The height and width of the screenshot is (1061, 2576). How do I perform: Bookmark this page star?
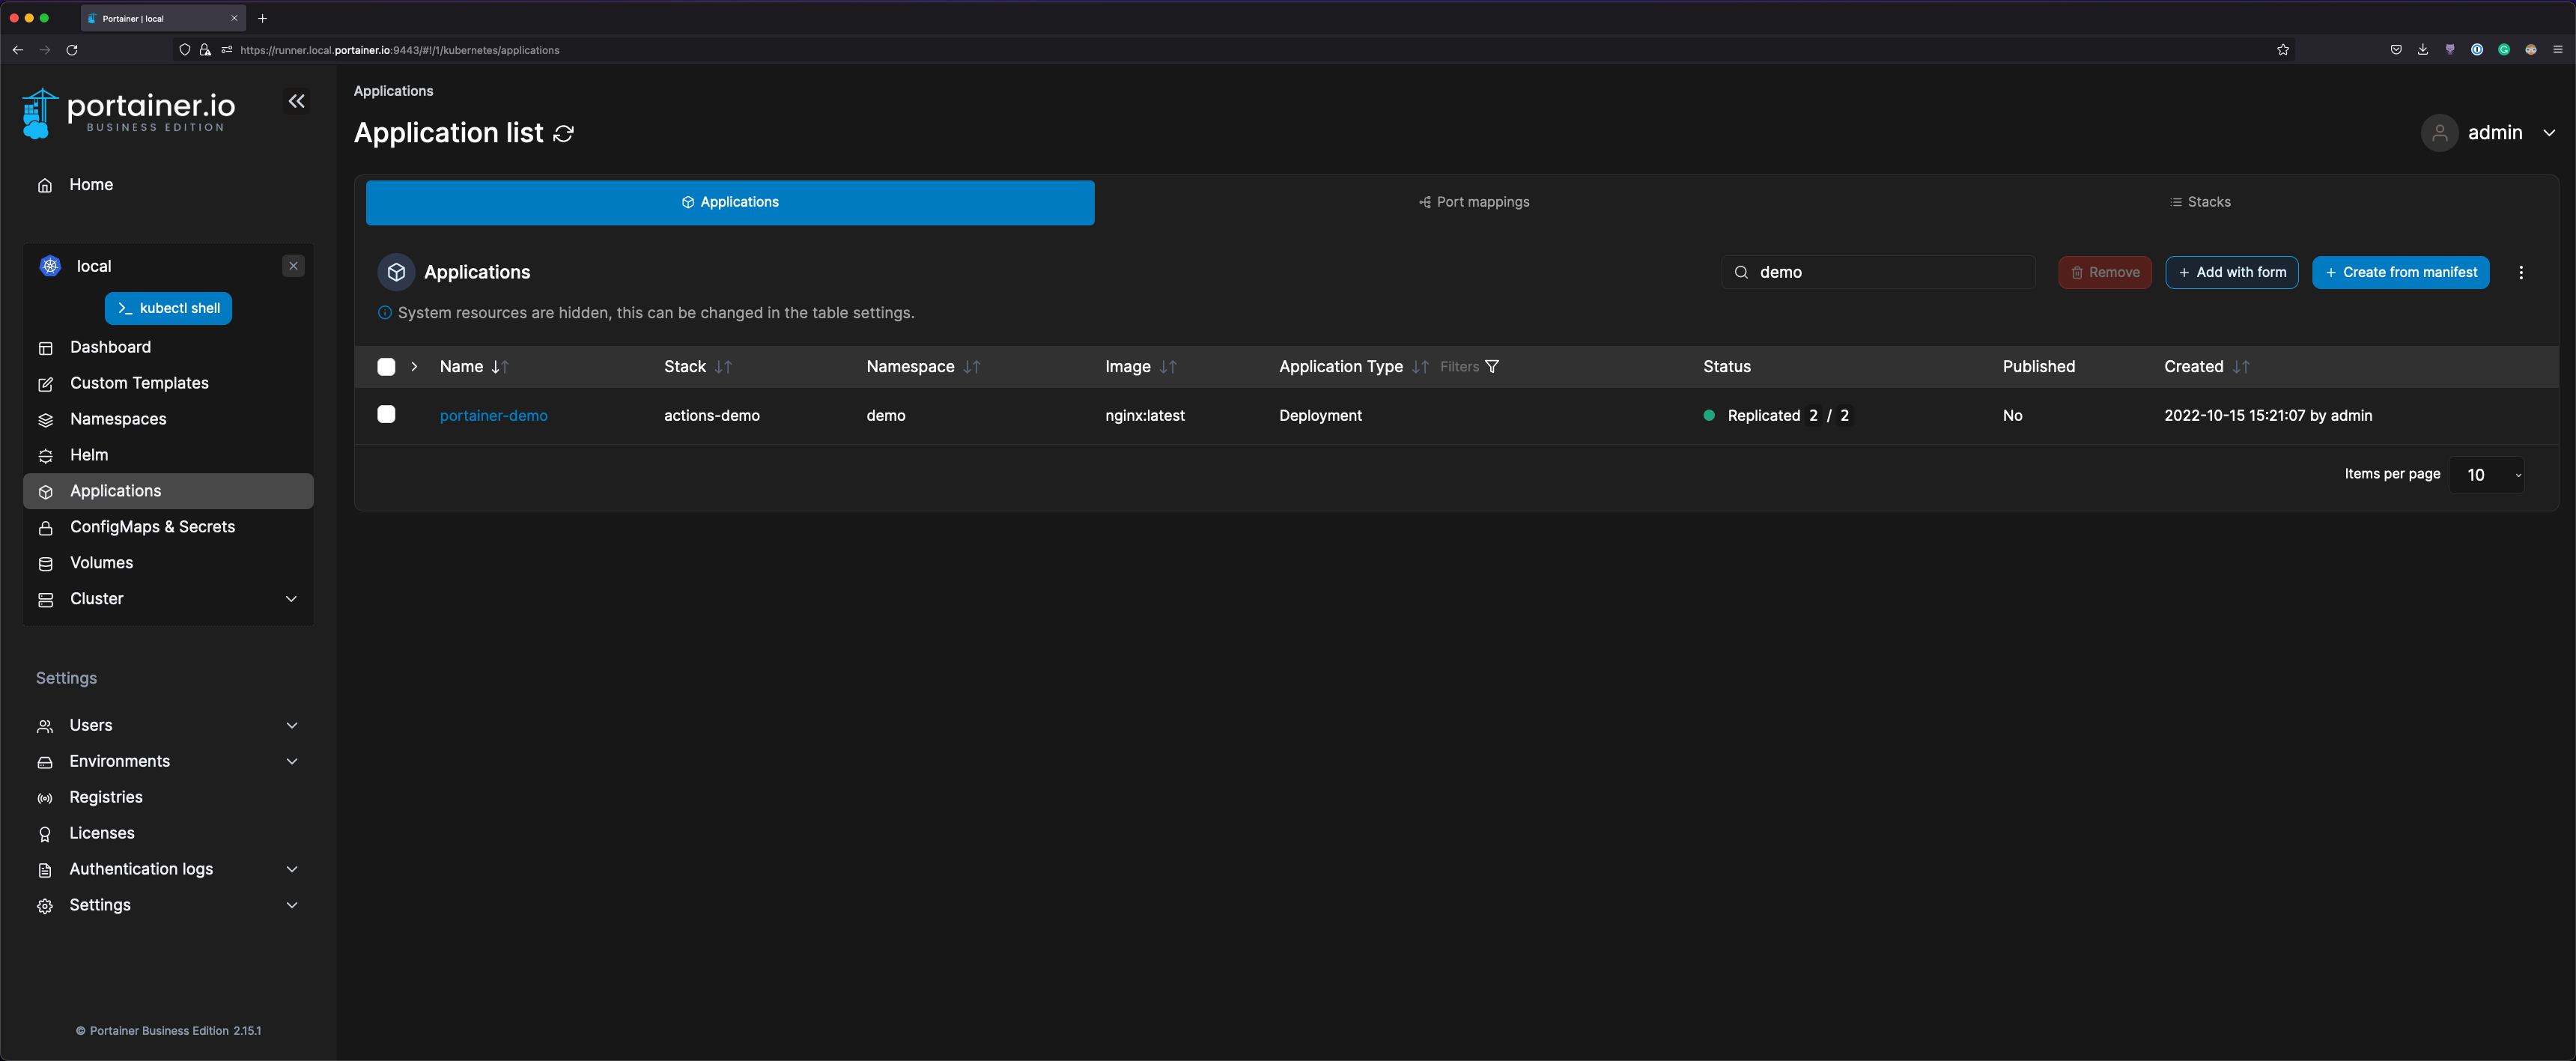(x=2283, y=50)
